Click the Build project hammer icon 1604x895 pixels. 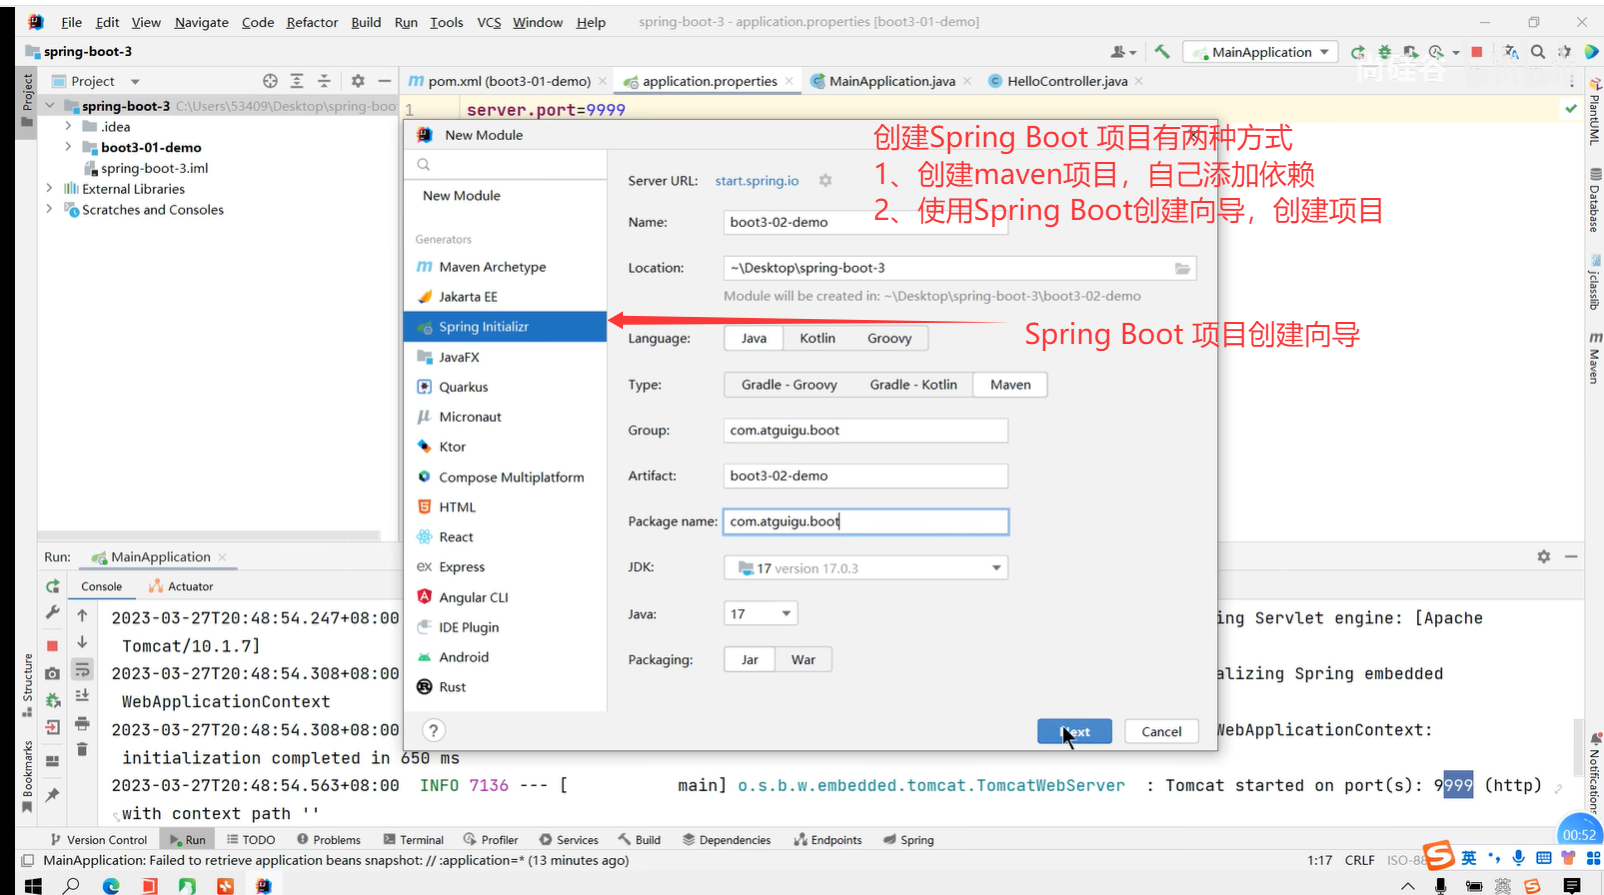tap(1162, 52)
